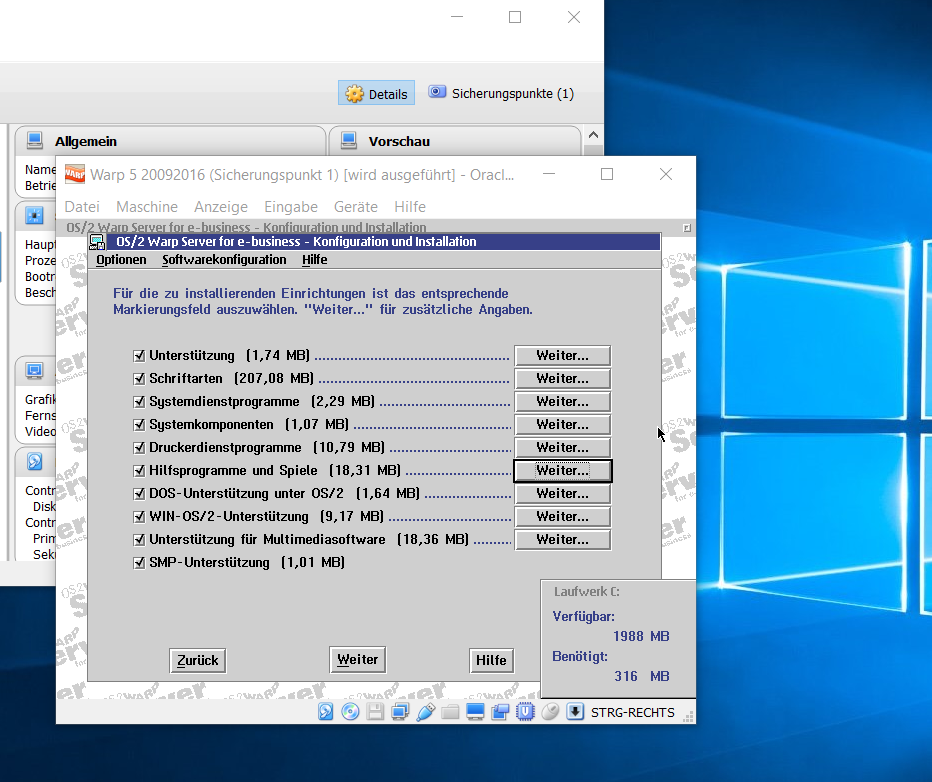Click the scroll-up arrow in VirtualBox Manager details pane
Image resolution: width=932 pixels, height=782 pixels.
point(593,135)
